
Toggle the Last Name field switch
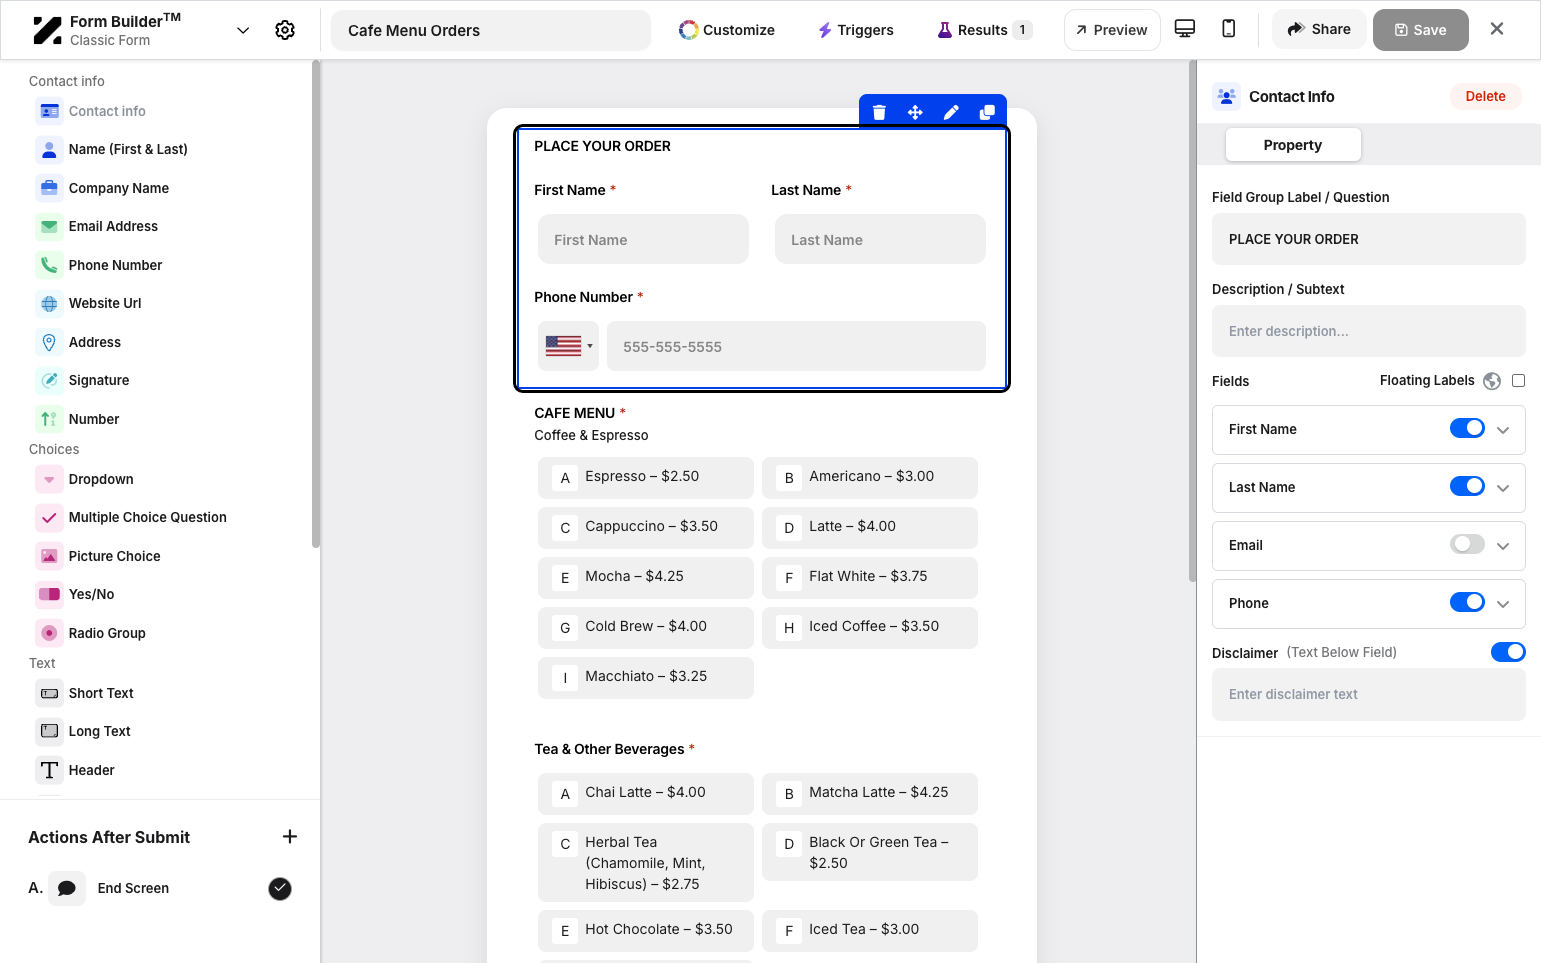point(1467,486)
